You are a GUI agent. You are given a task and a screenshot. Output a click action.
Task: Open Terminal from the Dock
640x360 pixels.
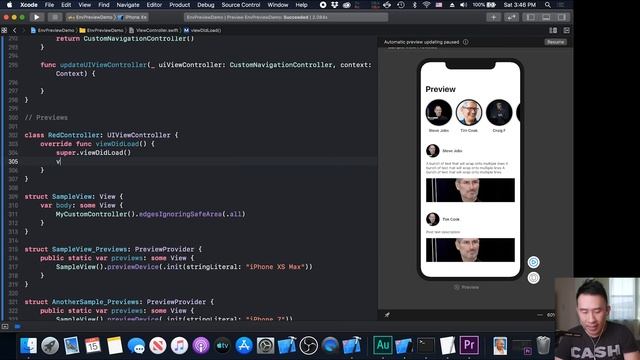pyautogui.click(x=426, y=346)
